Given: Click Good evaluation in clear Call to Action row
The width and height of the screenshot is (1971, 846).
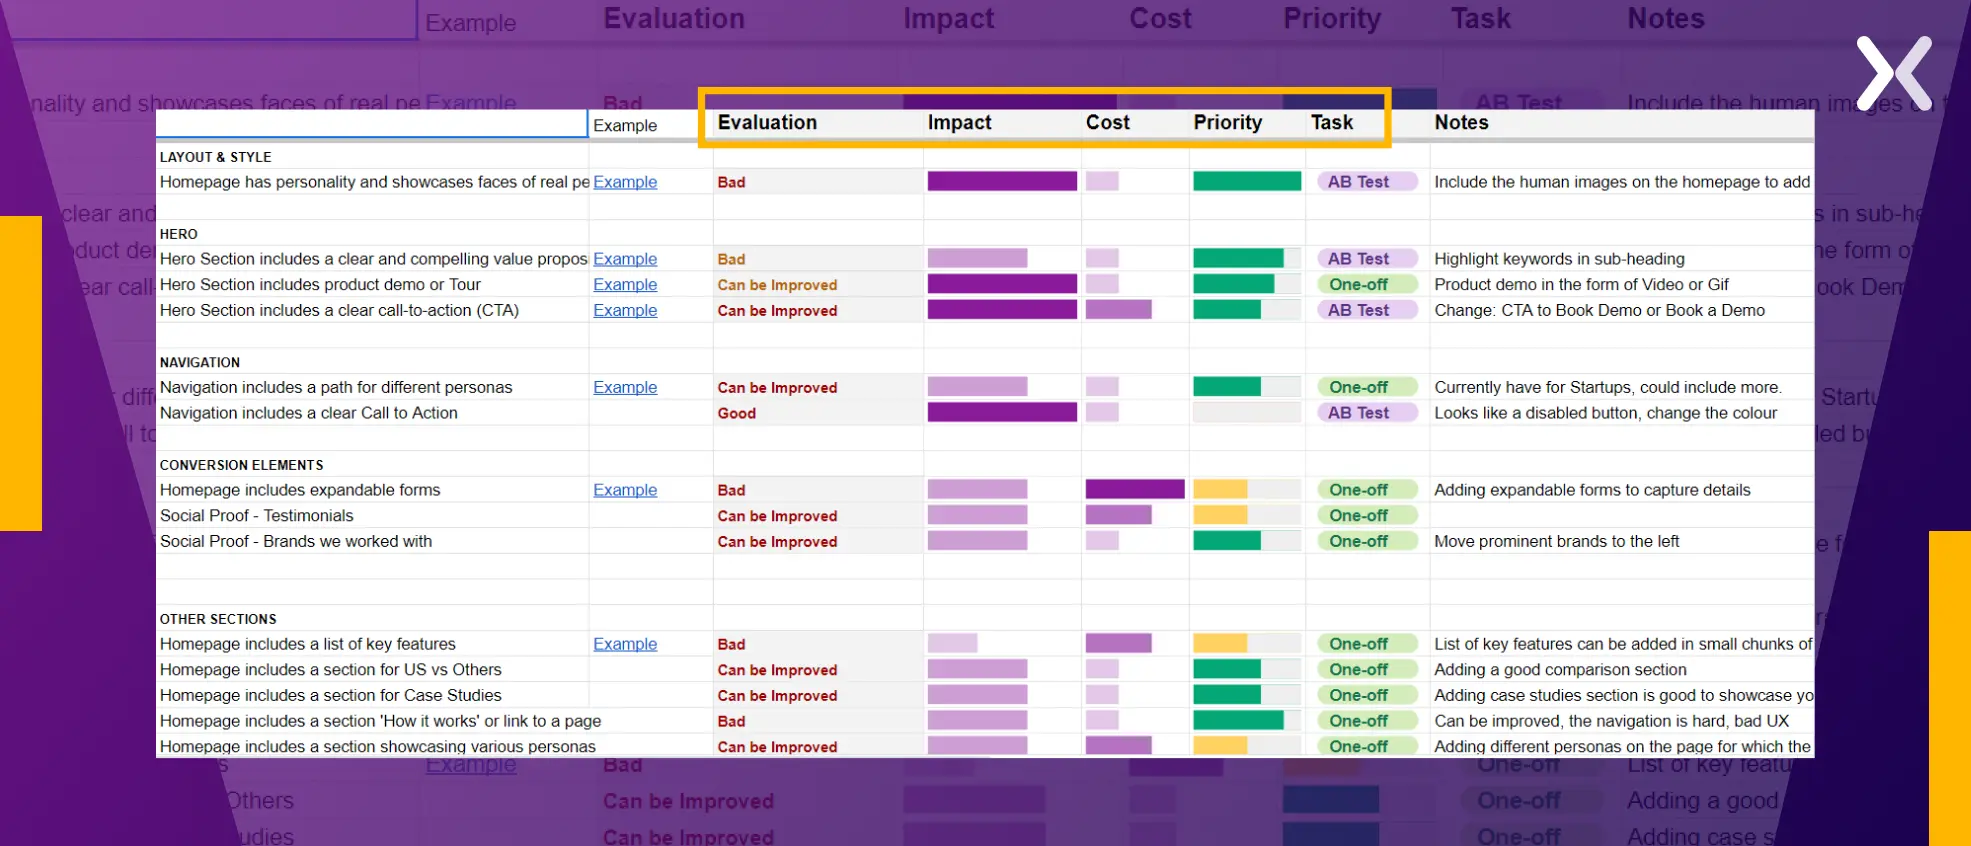Looking at the screenshot, I should (x=736, y=413).
